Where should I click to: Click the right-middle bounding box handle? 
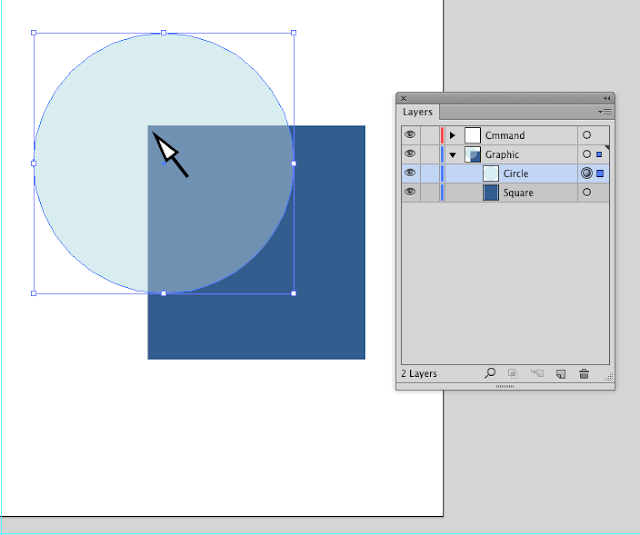[293, 163]
